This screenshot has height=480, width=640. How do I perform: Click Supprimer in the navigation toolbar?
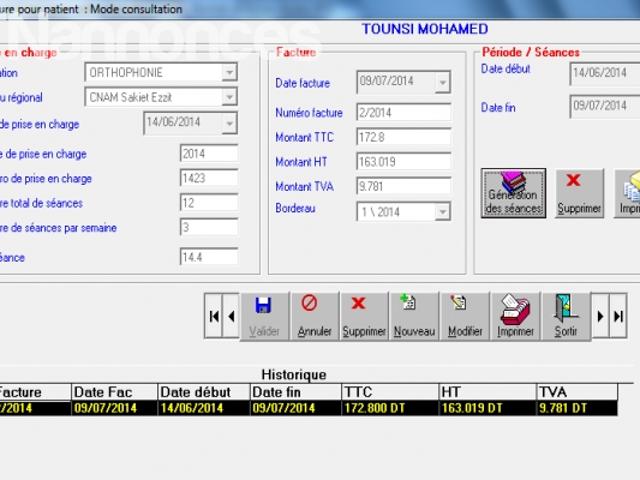pos(364,316)
